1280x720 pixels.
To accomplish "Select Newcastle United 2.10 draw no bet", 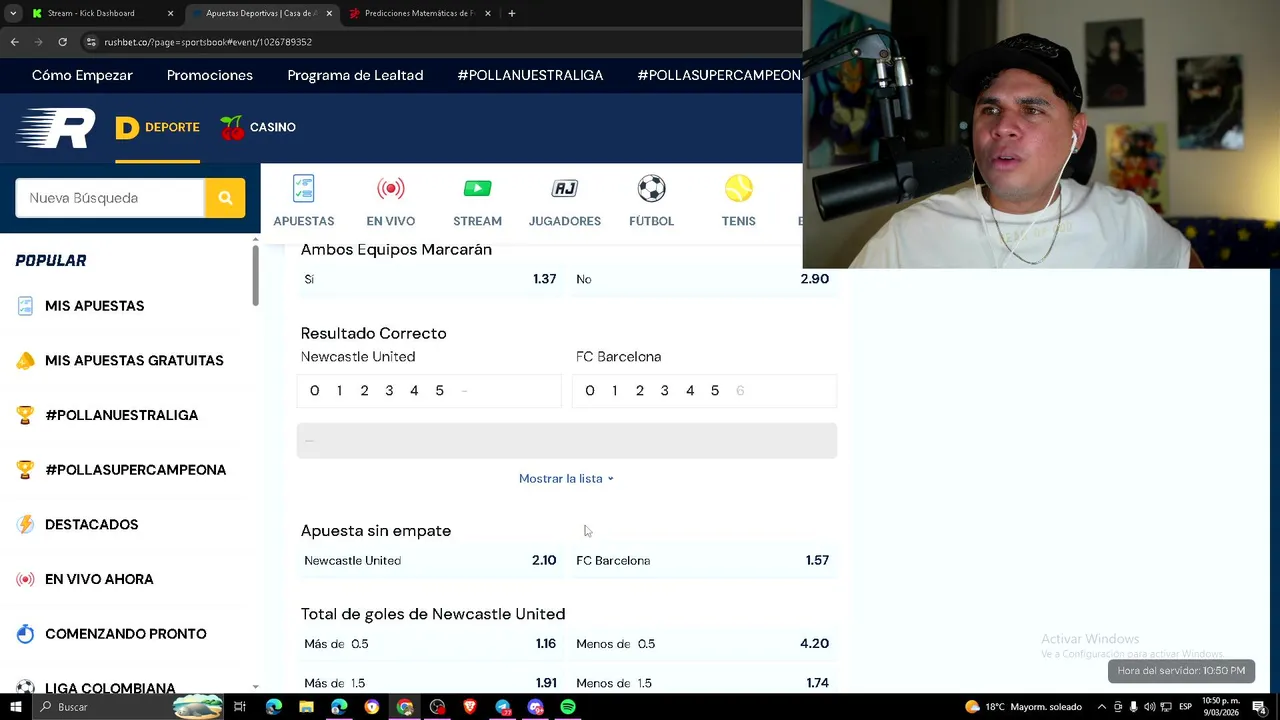I will point(430,560).
